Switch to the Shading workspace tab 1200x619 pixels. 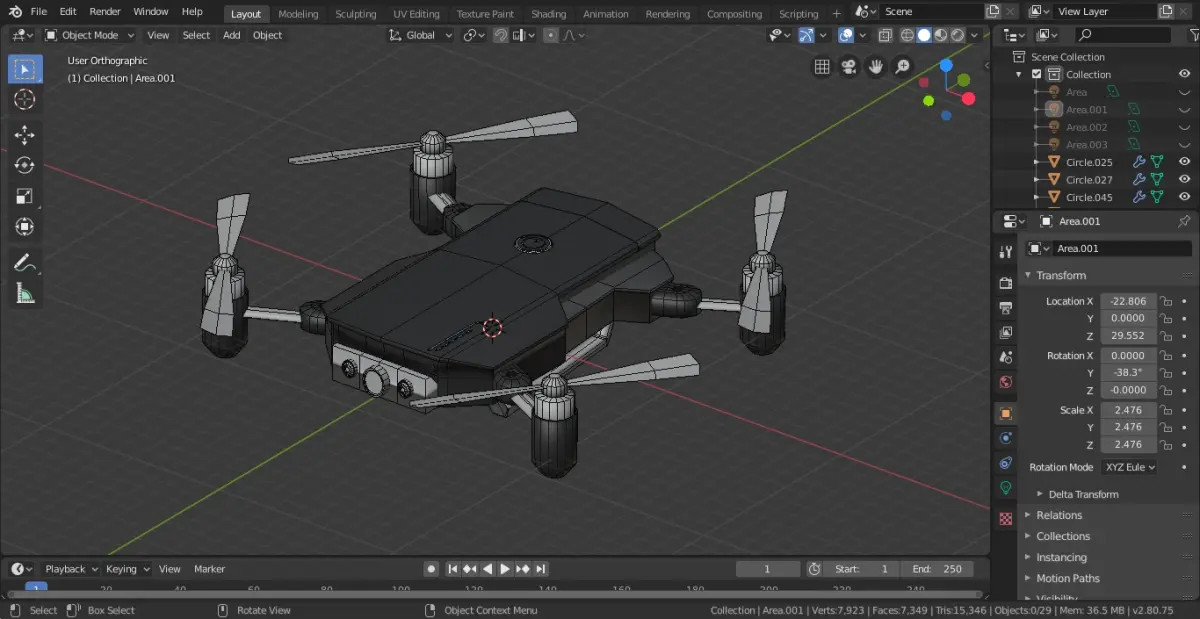pos(548,14)
